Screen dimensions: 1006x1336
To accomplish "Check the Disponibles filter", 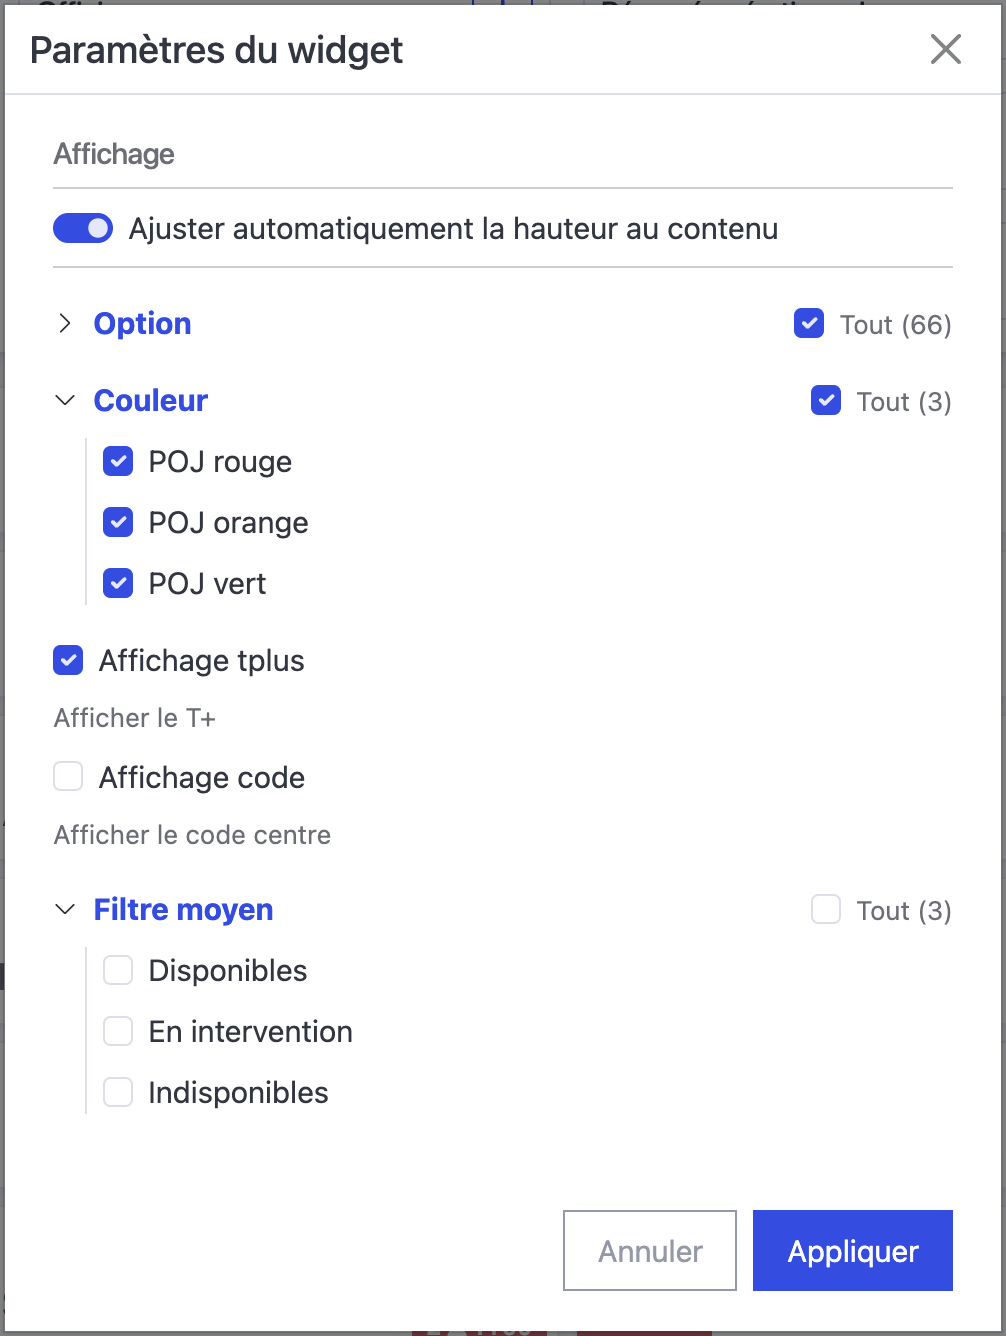I will point(118,971).
